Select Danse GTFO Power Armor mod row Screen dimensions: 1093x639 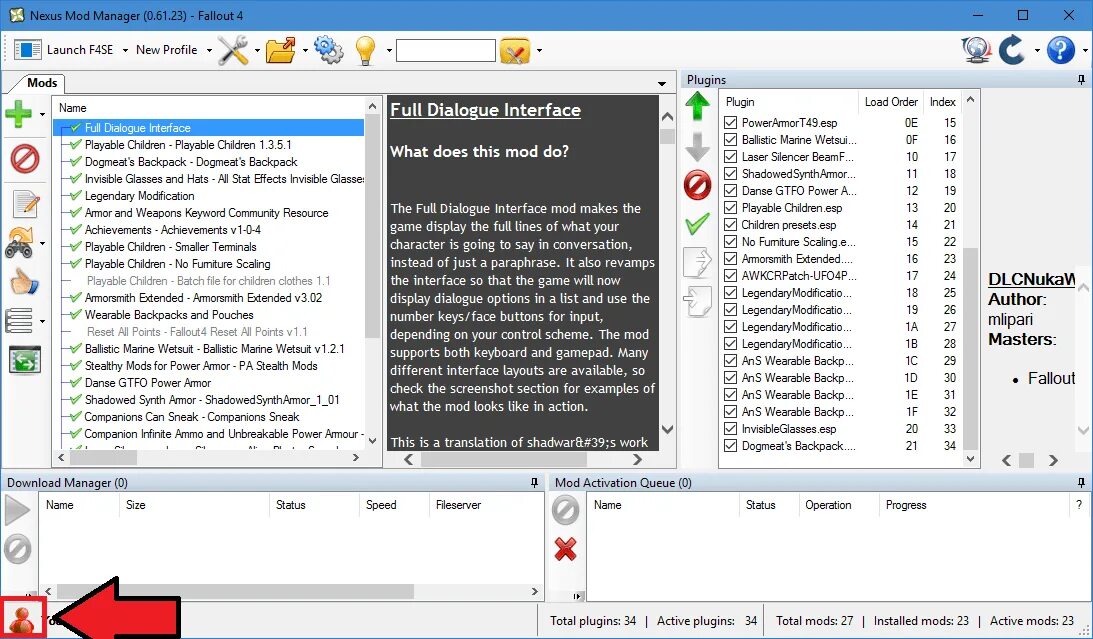click(208, 383)
